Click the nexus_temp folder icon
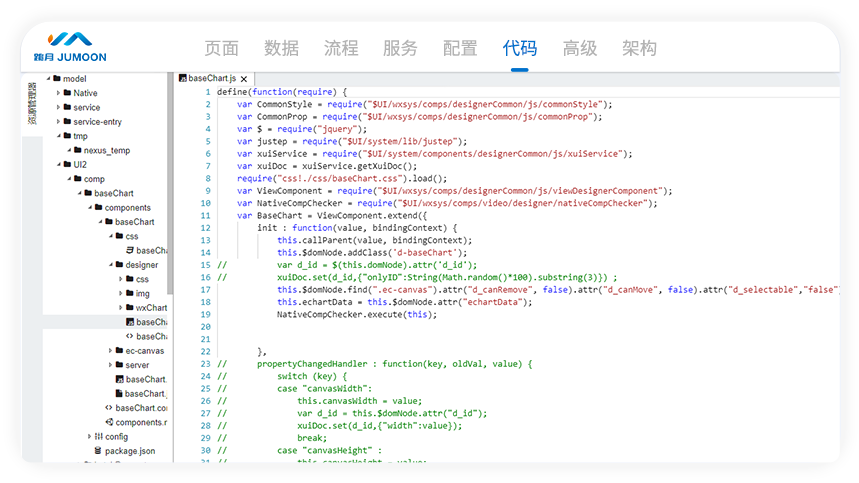 point(78,150)
